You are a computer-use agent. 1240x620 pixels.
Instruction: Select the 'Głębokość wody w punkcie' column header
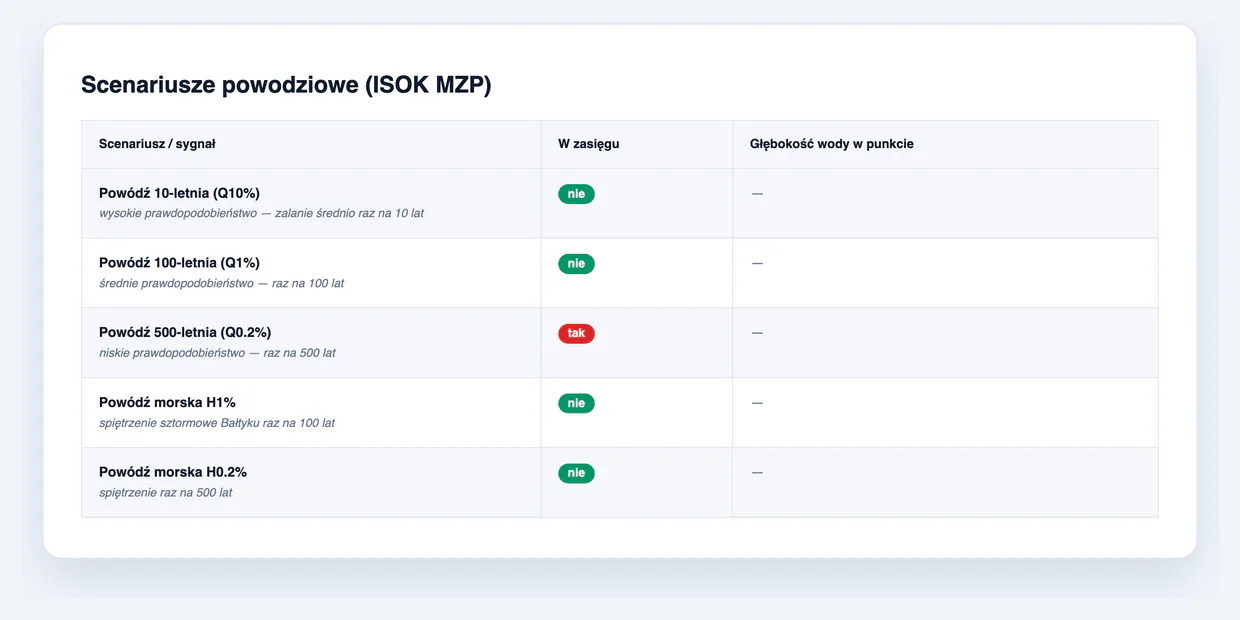coord(832,144)
